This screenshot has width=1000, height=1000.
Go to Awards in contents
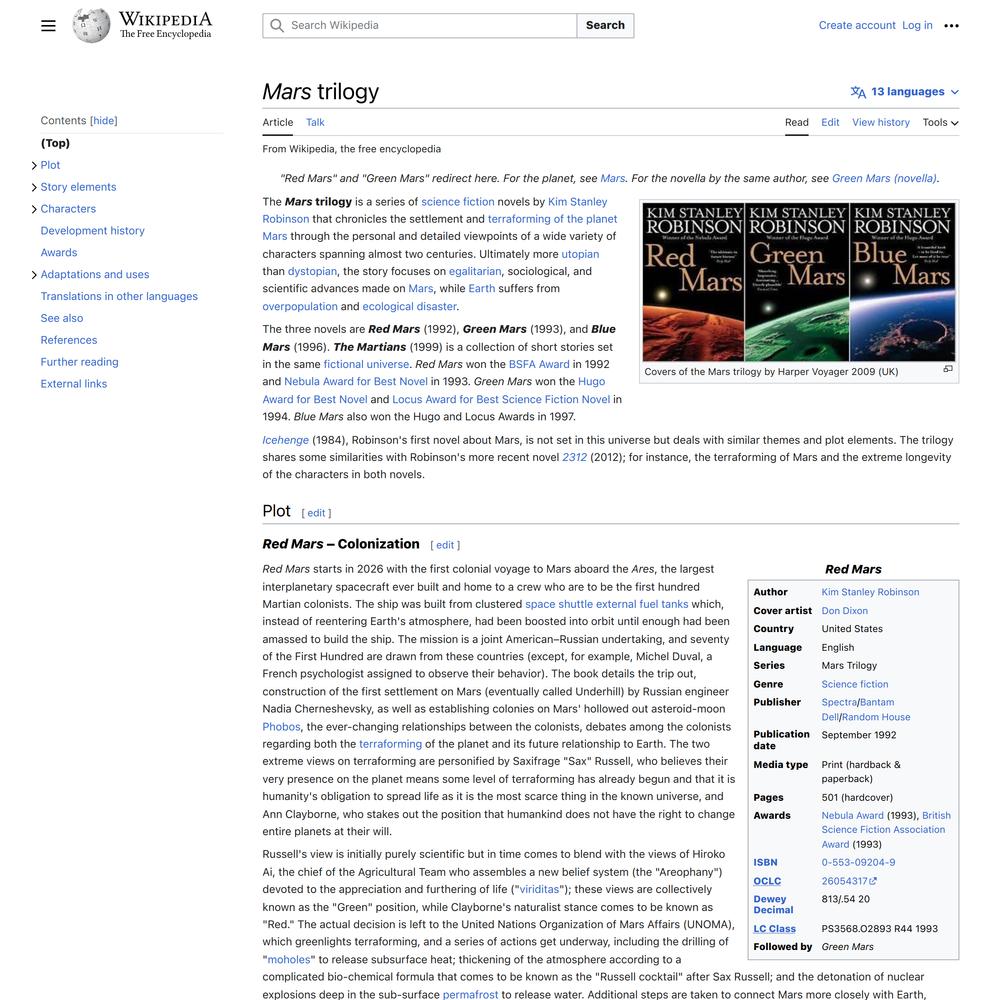click(59, 253)
